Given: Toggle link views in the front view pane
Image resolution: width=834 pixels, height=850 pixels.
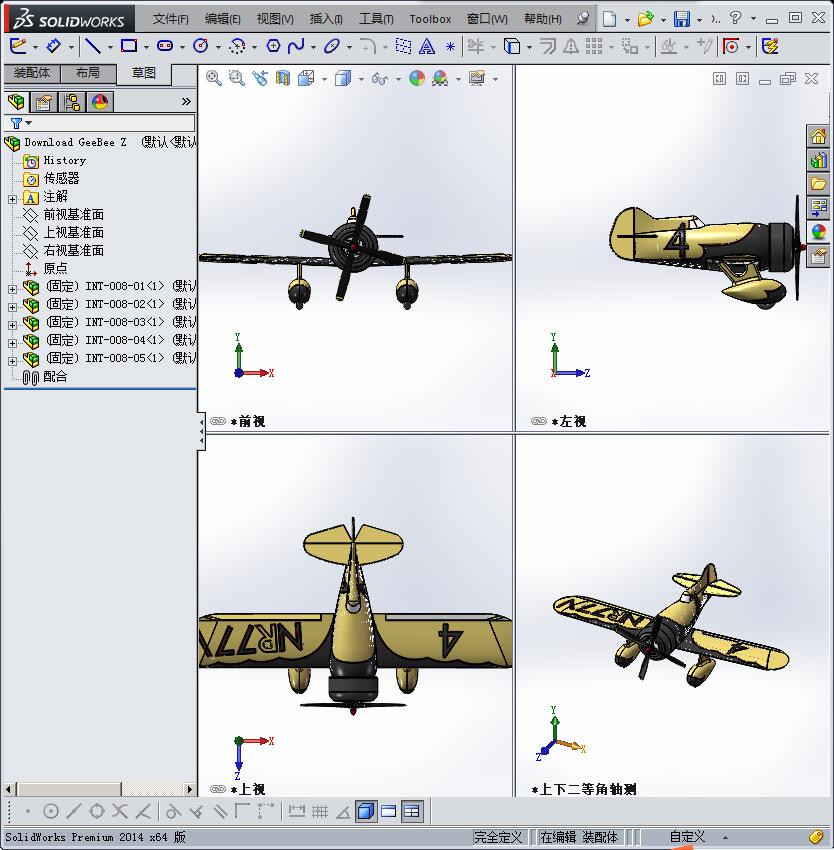Looking at the screenshot, I should coord(217,421).
